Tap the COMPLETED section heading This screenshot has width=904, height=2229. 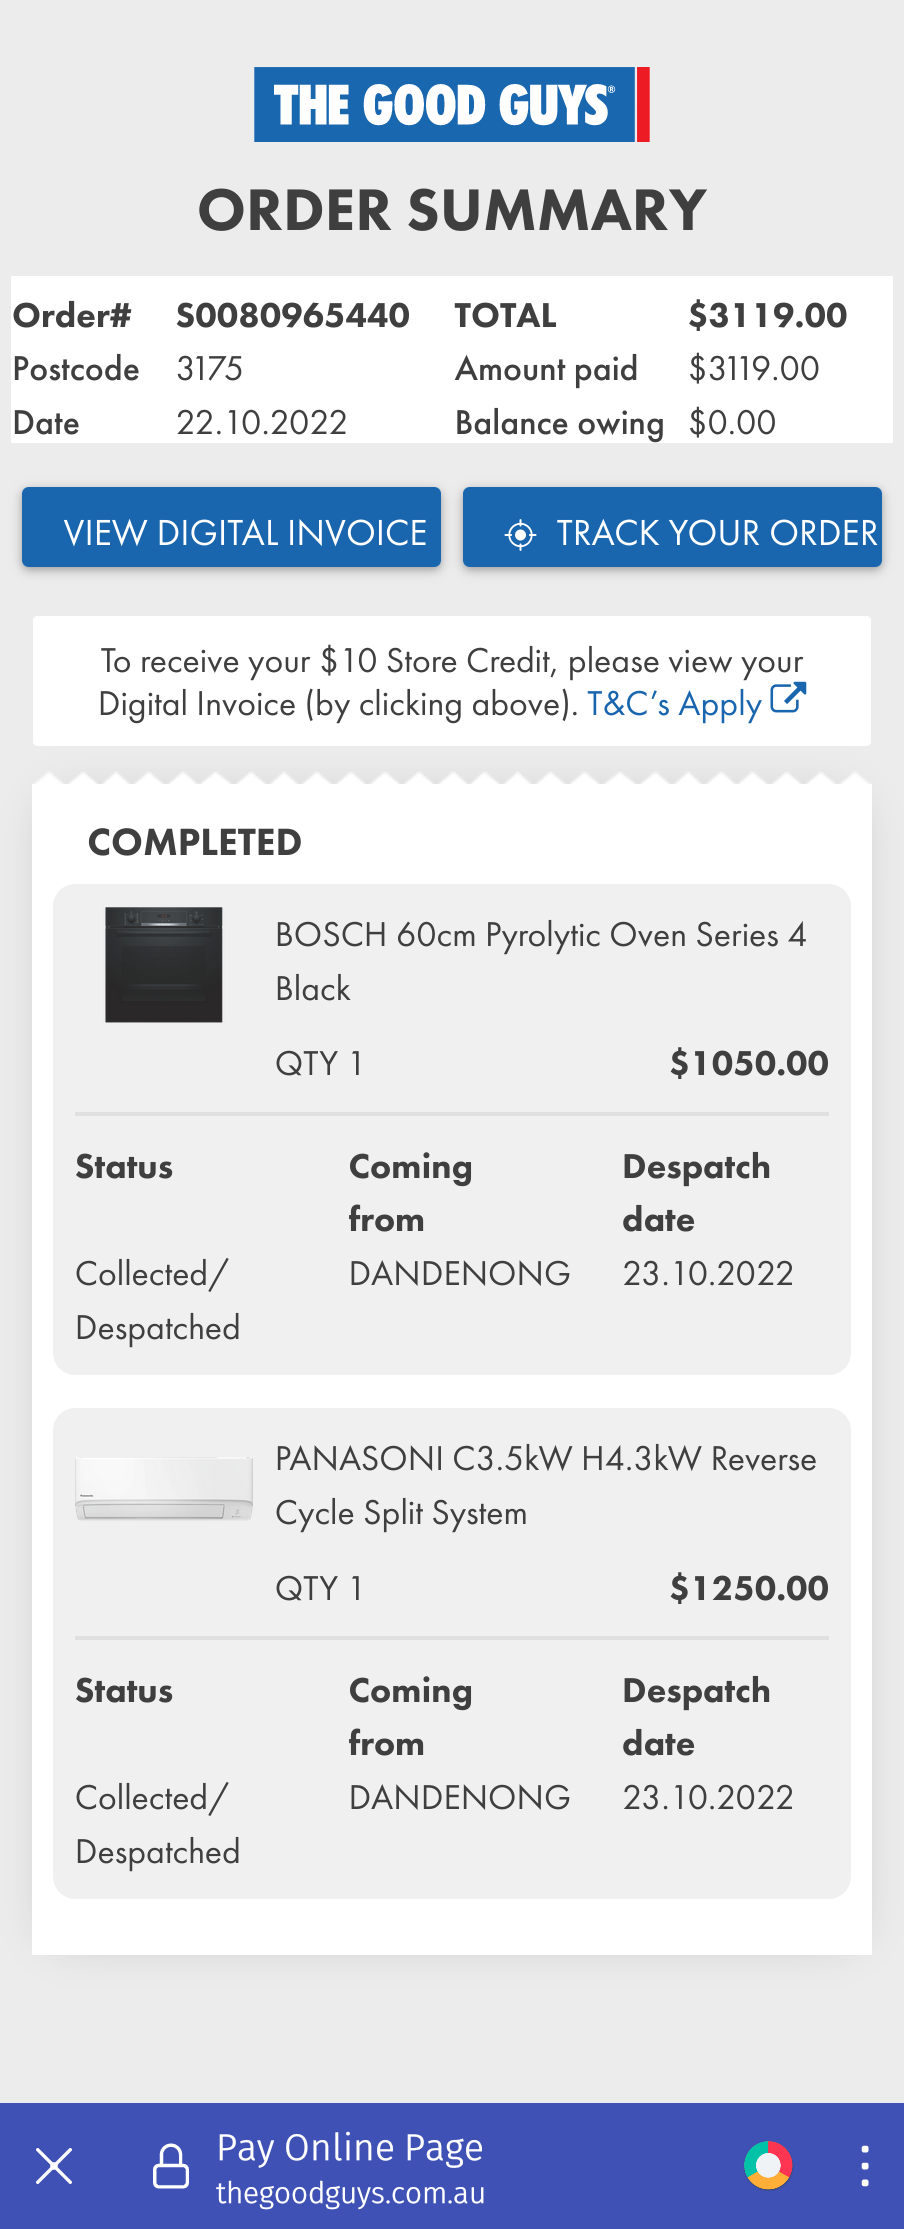tap(195, 842)
